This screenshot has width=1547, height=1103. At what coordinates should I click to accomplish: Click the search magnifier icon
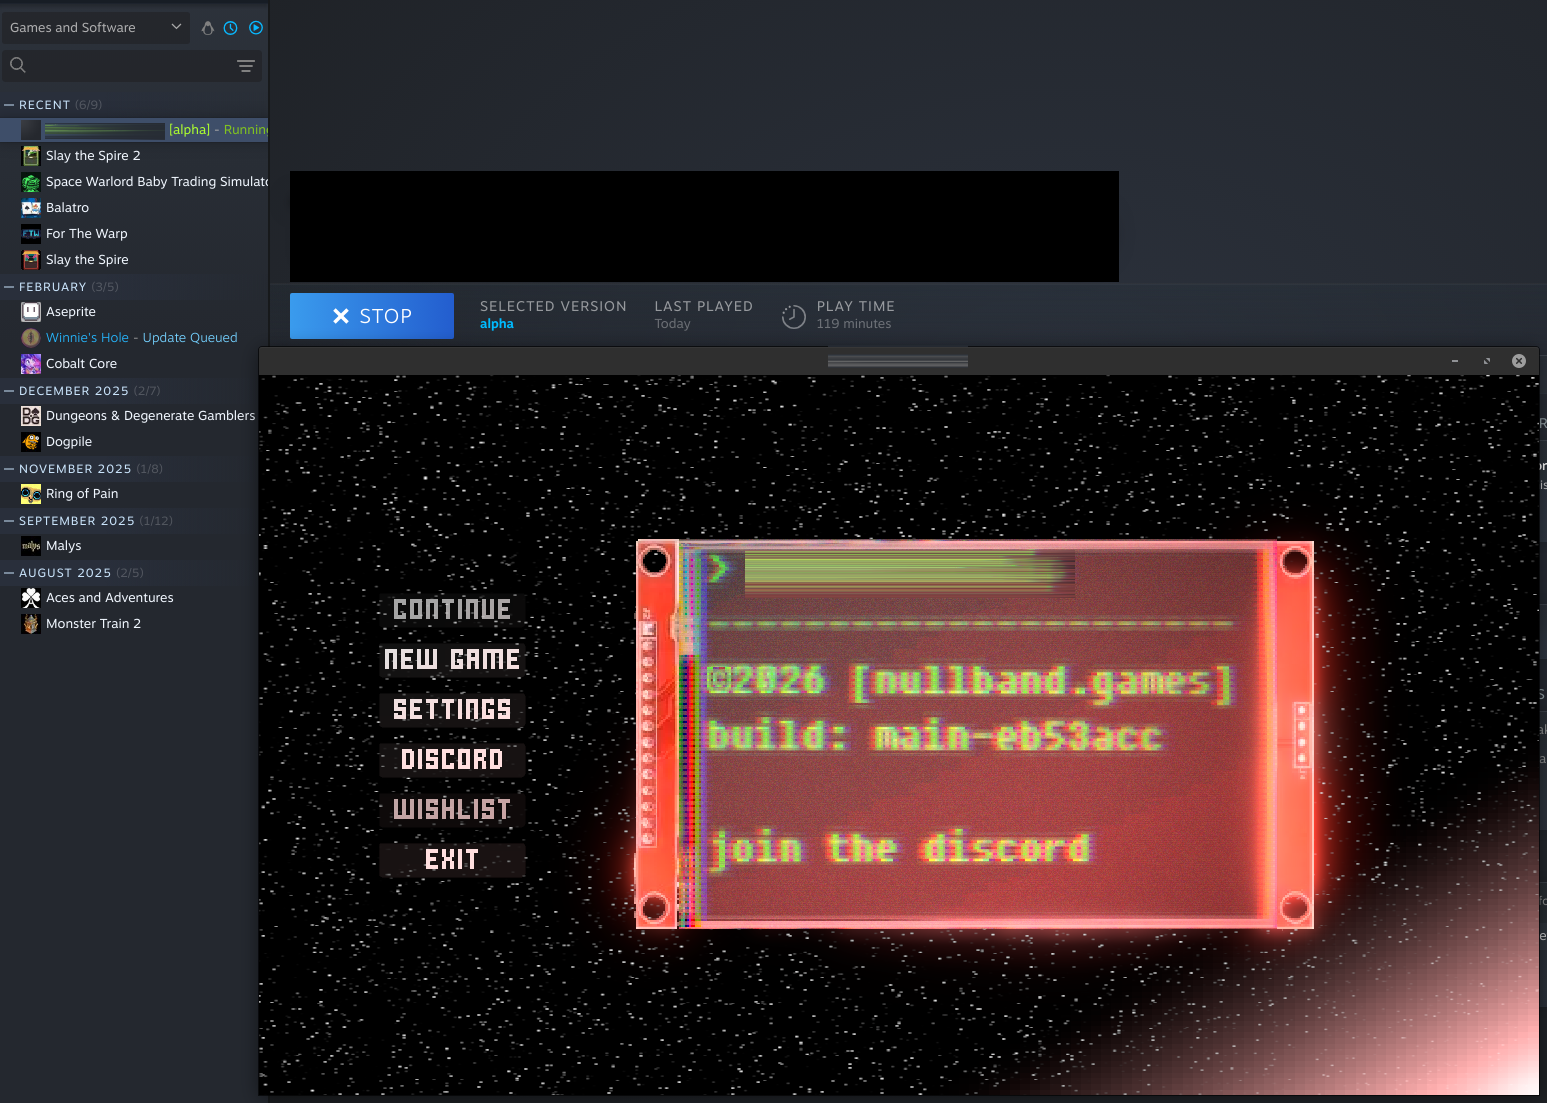point(17,64)
